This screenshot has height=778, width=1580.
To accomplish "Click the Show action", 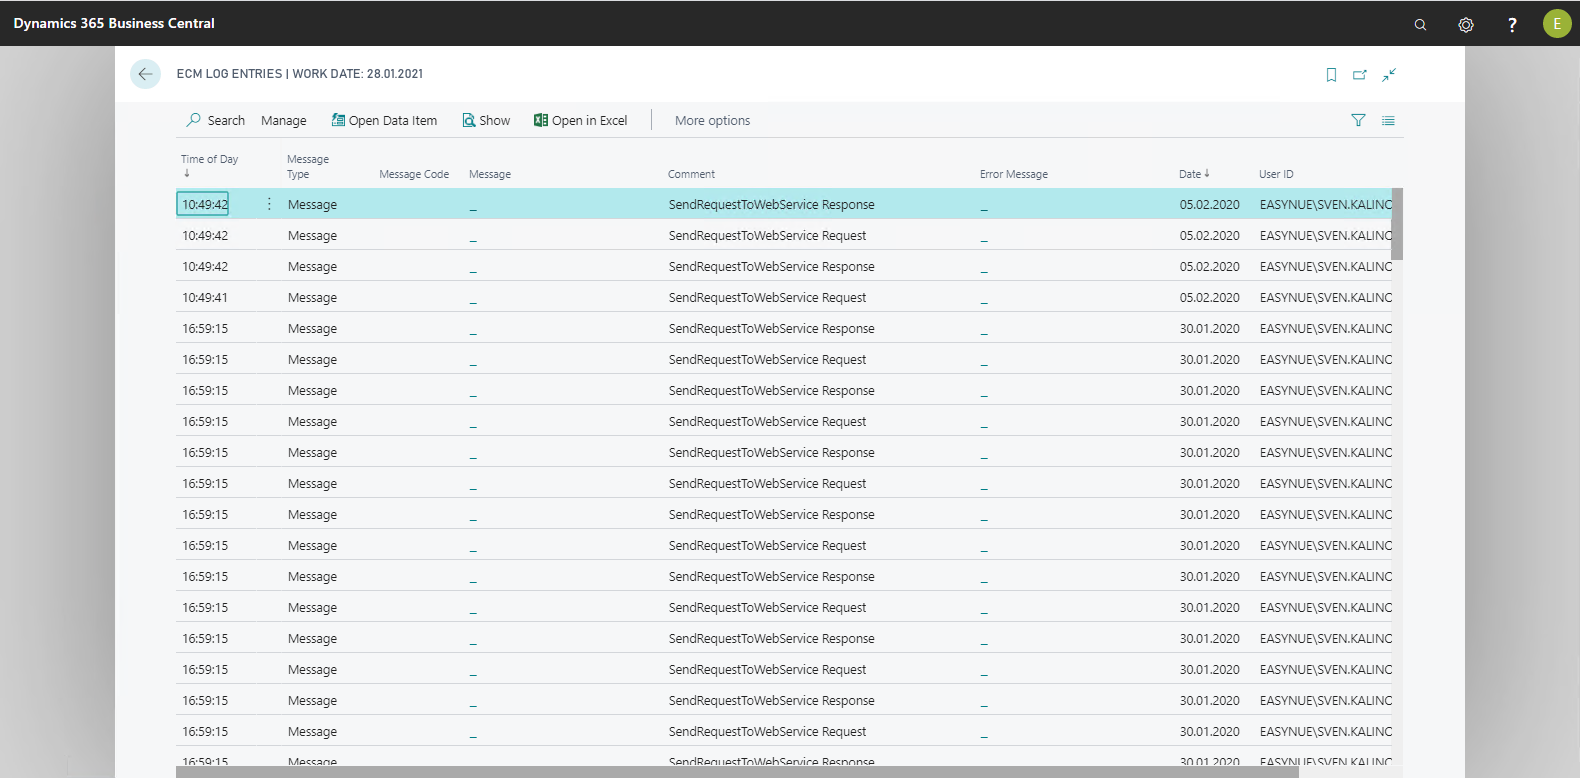I will [486, 121].
